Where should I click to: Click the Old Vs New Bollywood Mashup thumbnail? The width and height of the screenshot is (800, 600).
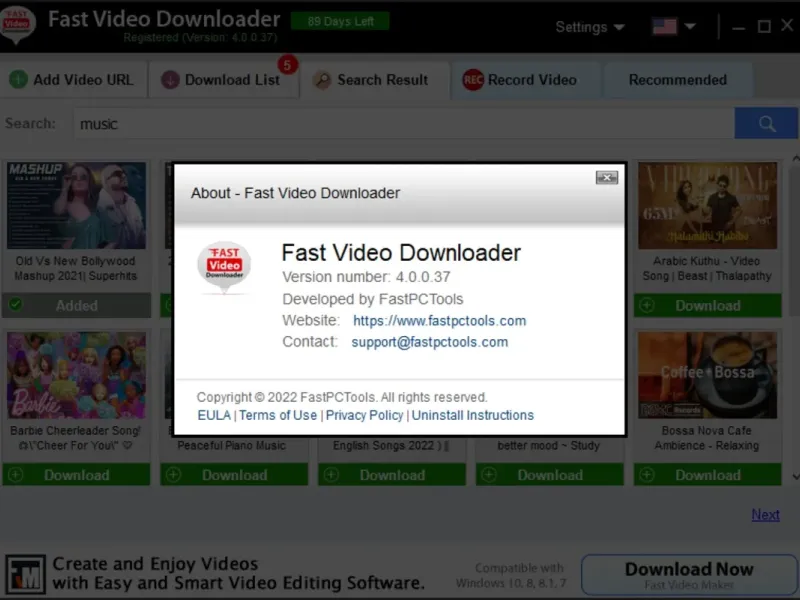coord(77,206)
